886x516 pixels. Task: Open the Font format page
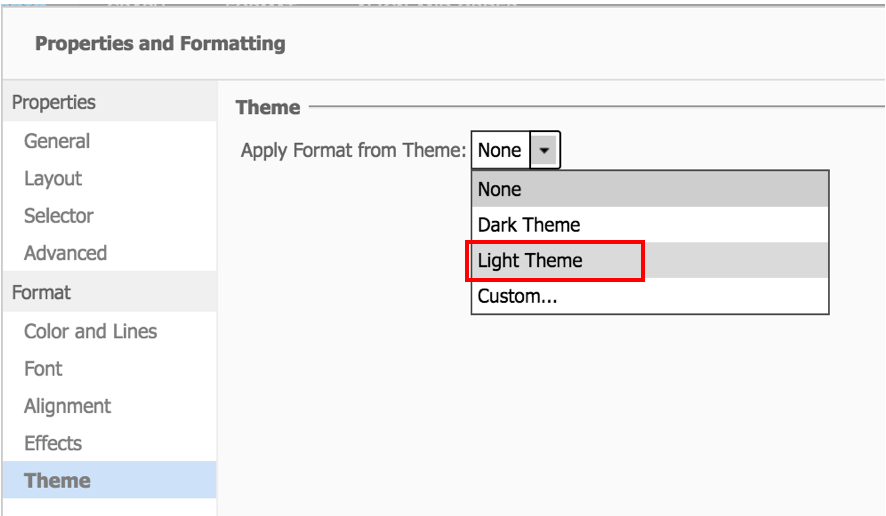point(43,368)
